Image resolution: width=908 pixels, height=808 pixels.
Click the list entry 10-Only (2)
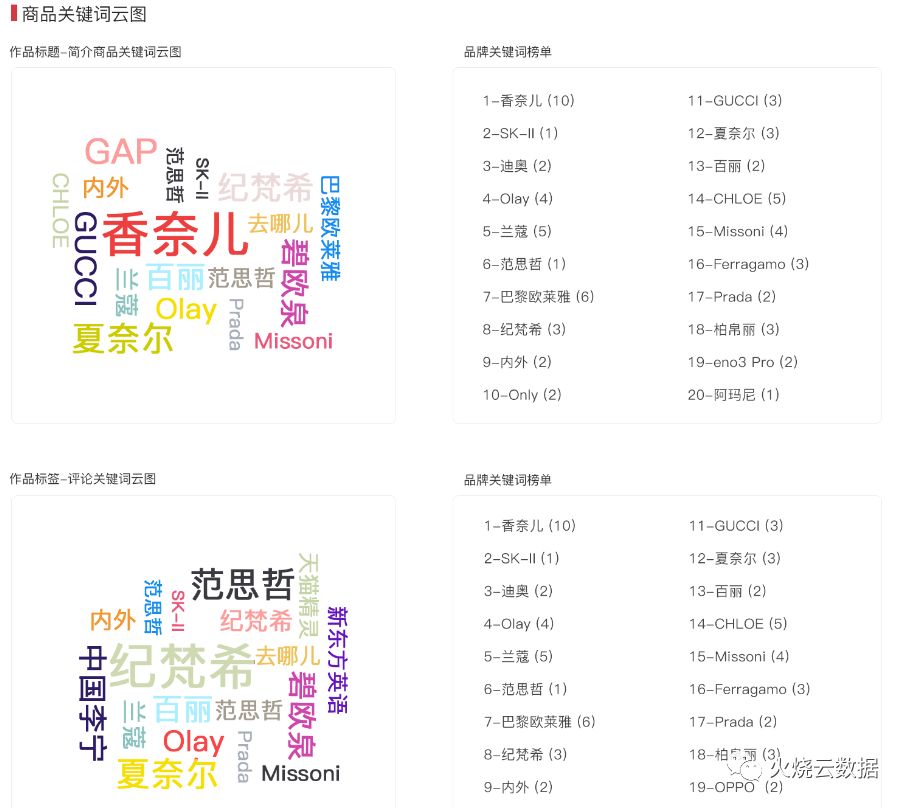522,395
